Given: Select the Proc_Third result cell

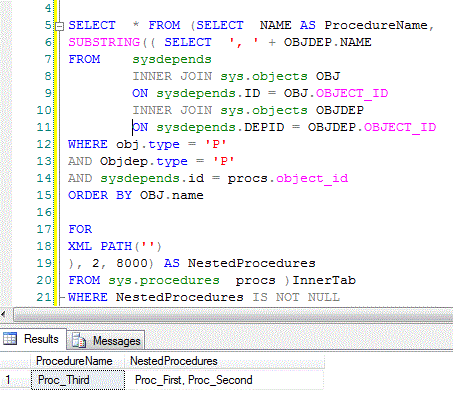Looking at the screenshot, I should coord(78,380).
